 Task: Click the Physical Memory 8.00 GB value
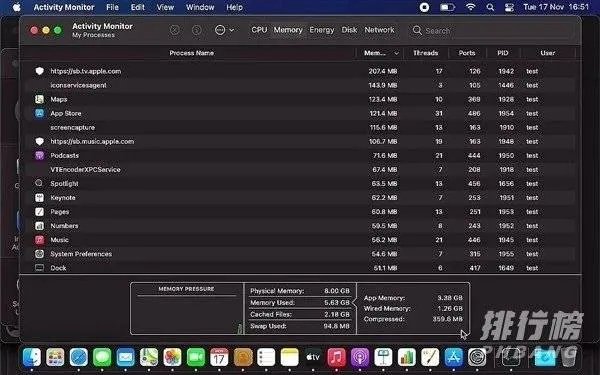click(337, 291)
